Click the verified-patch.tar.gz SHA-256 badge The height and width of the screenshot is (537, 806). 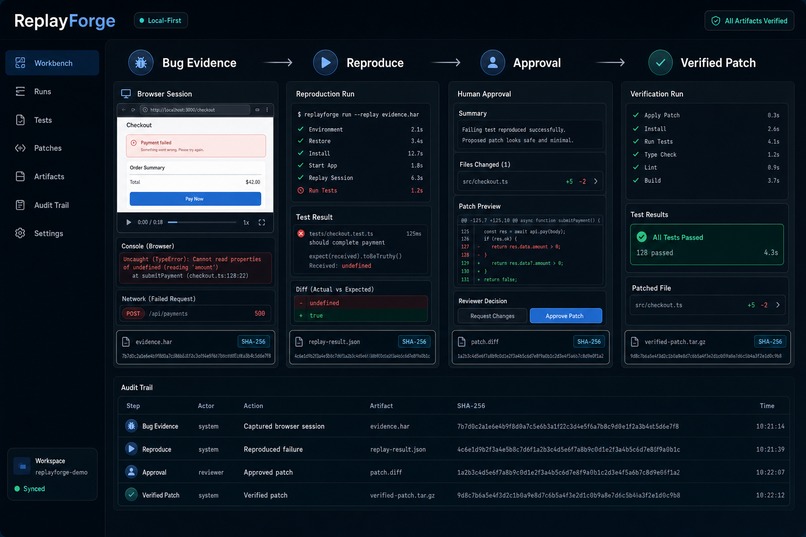point(770,342)
